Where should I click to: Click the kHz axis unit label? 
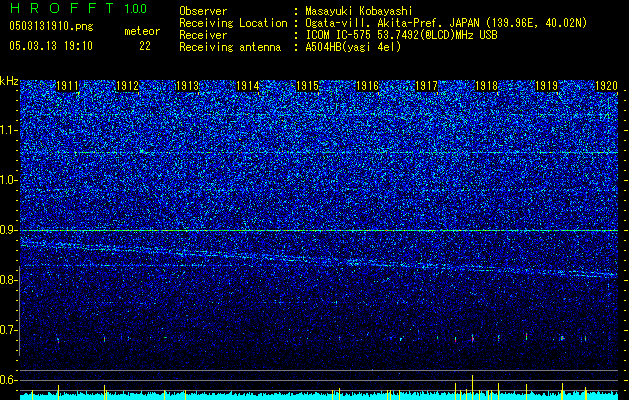point(9,81)
